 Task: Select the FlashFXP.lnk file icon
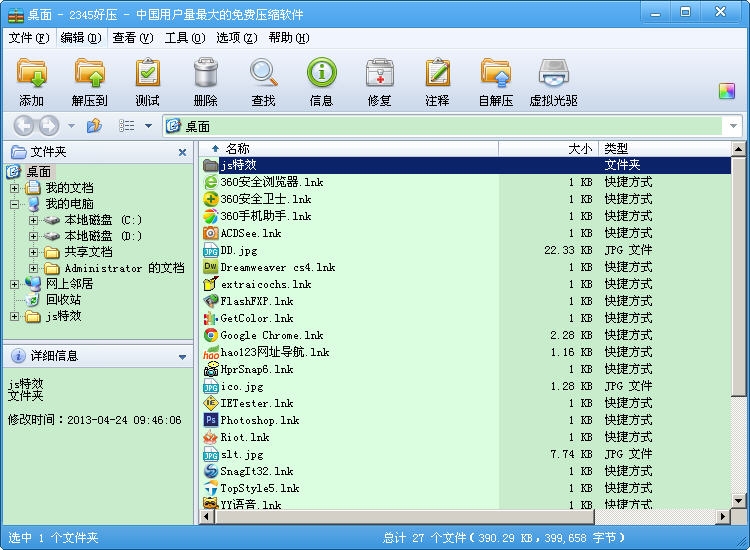click(x=210, y=301)
